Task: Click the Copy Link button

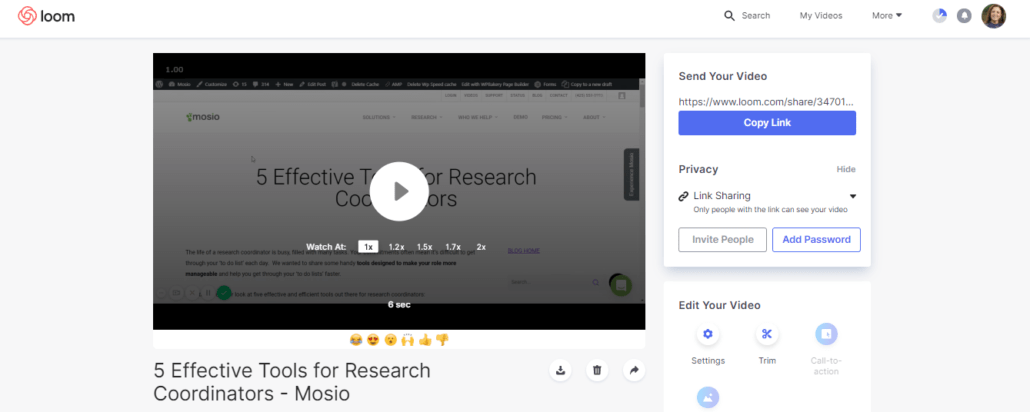Action: [x=767, y=123]
